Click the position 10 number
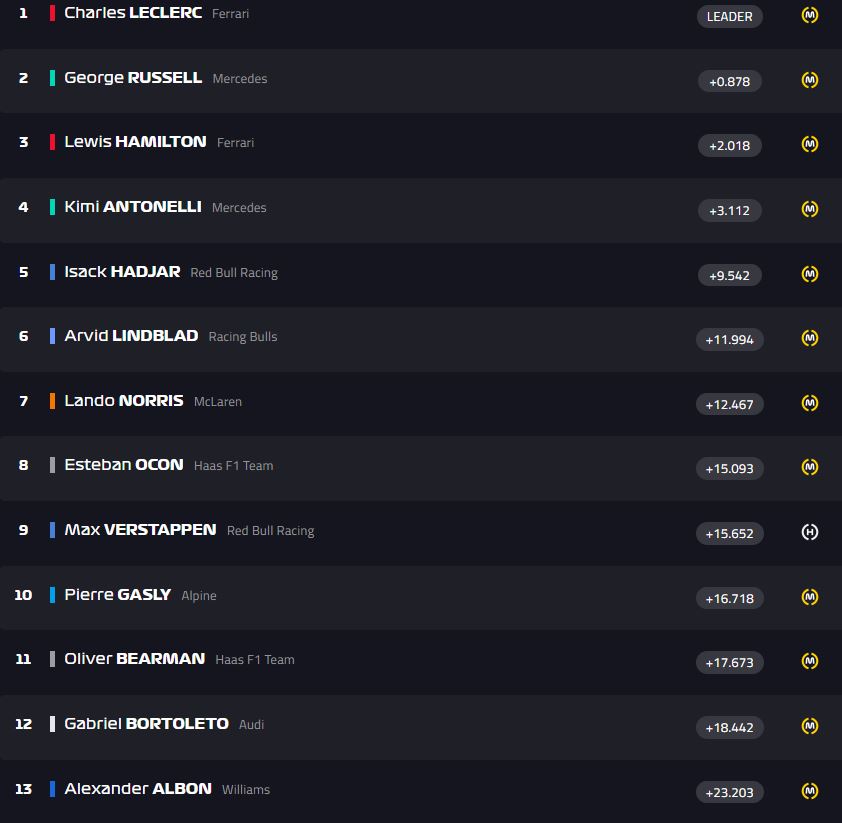 point(23,595)
